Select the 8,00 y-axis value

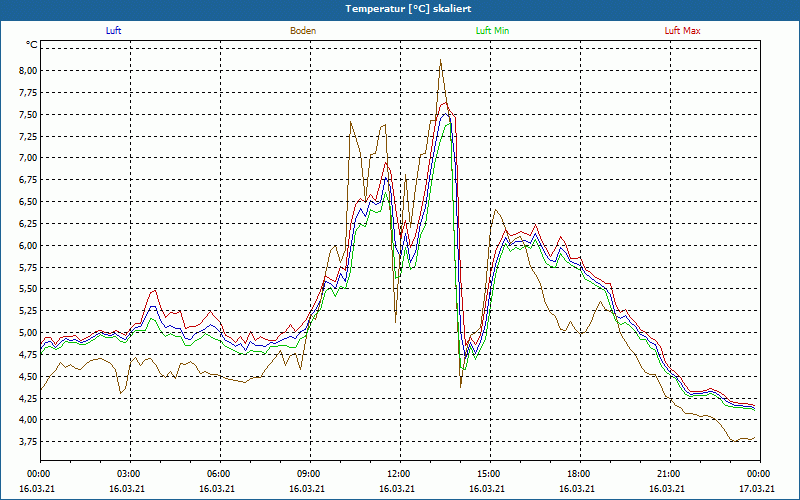[x=29, y=70]
